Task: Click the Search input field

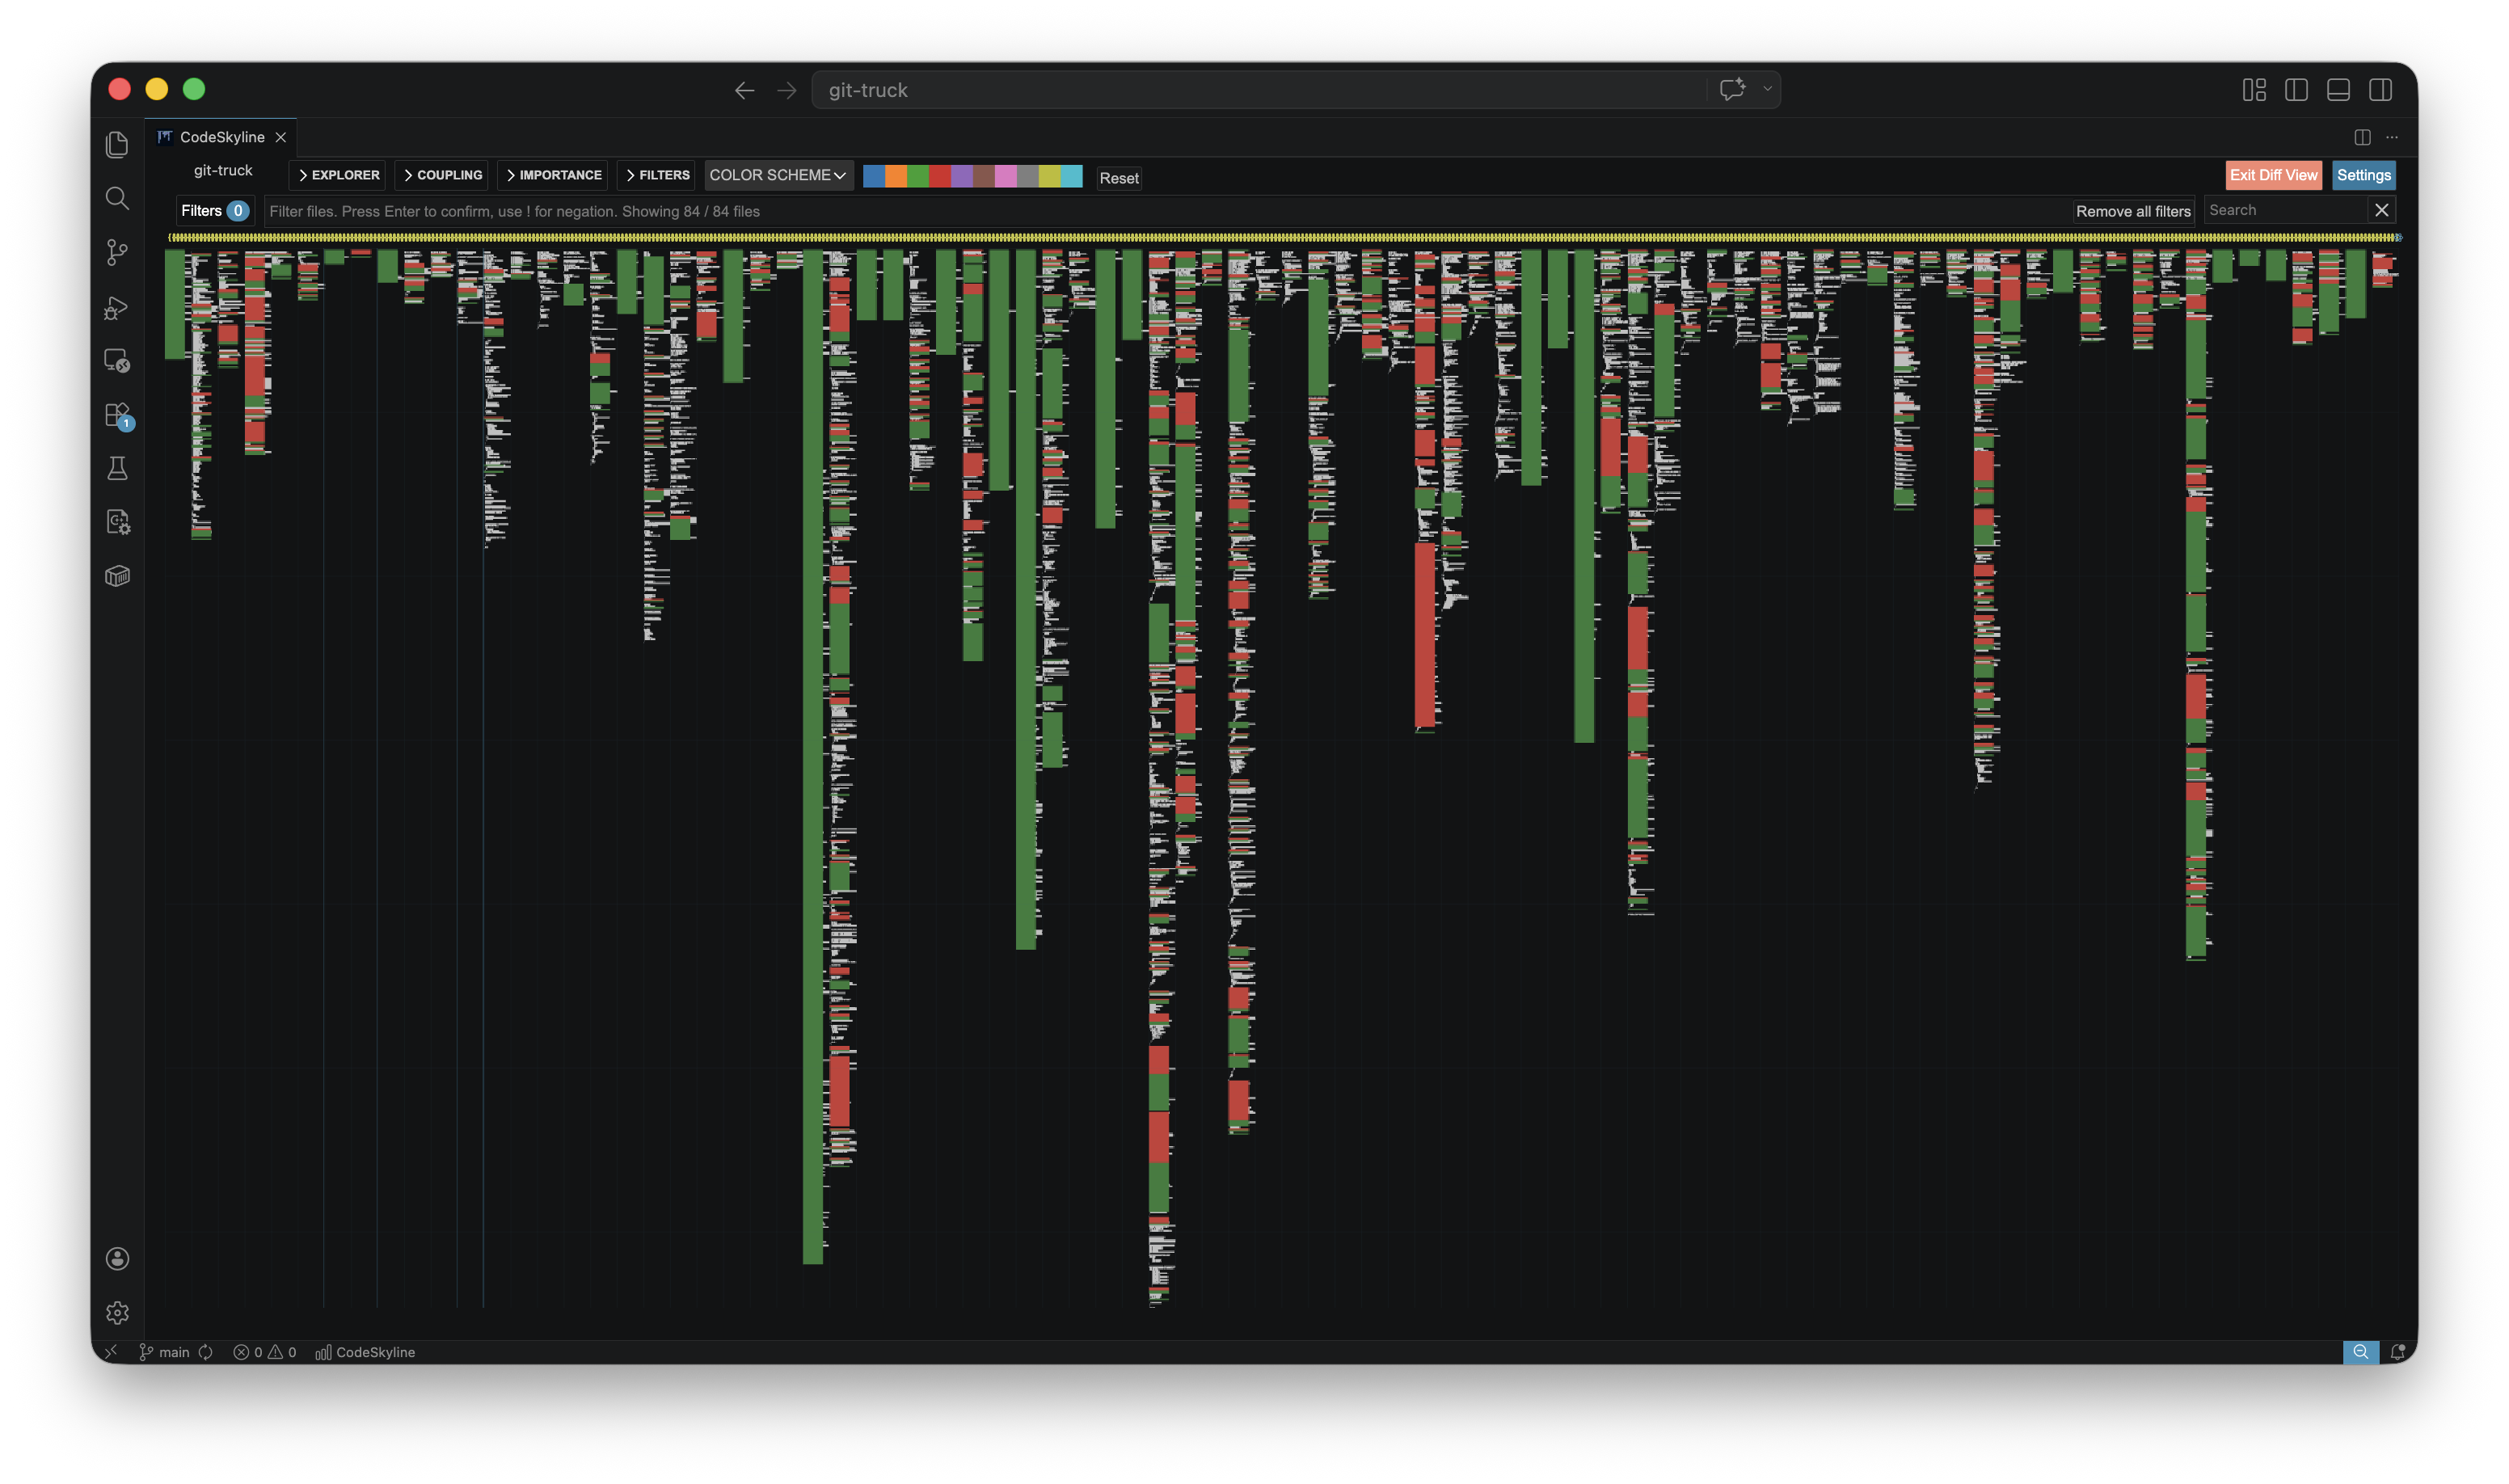Action: pyautogui.click(x=2286, y=210)
